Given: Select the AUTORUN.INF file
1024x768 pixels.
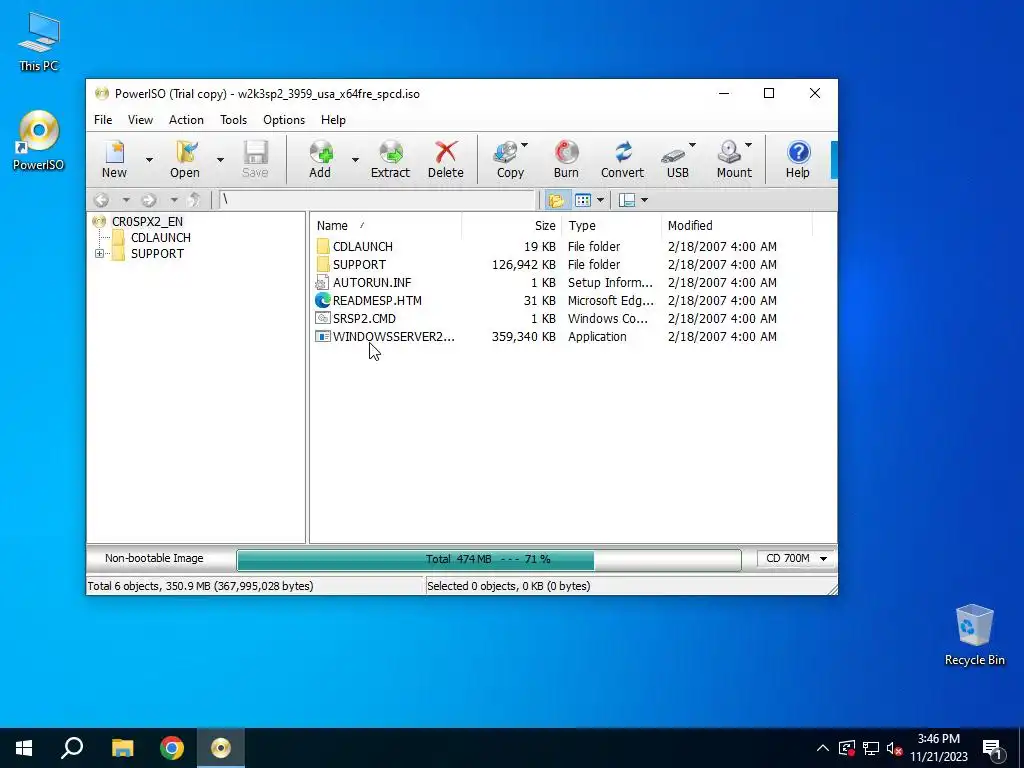Looking at the screenshot, I should (546, 283).
